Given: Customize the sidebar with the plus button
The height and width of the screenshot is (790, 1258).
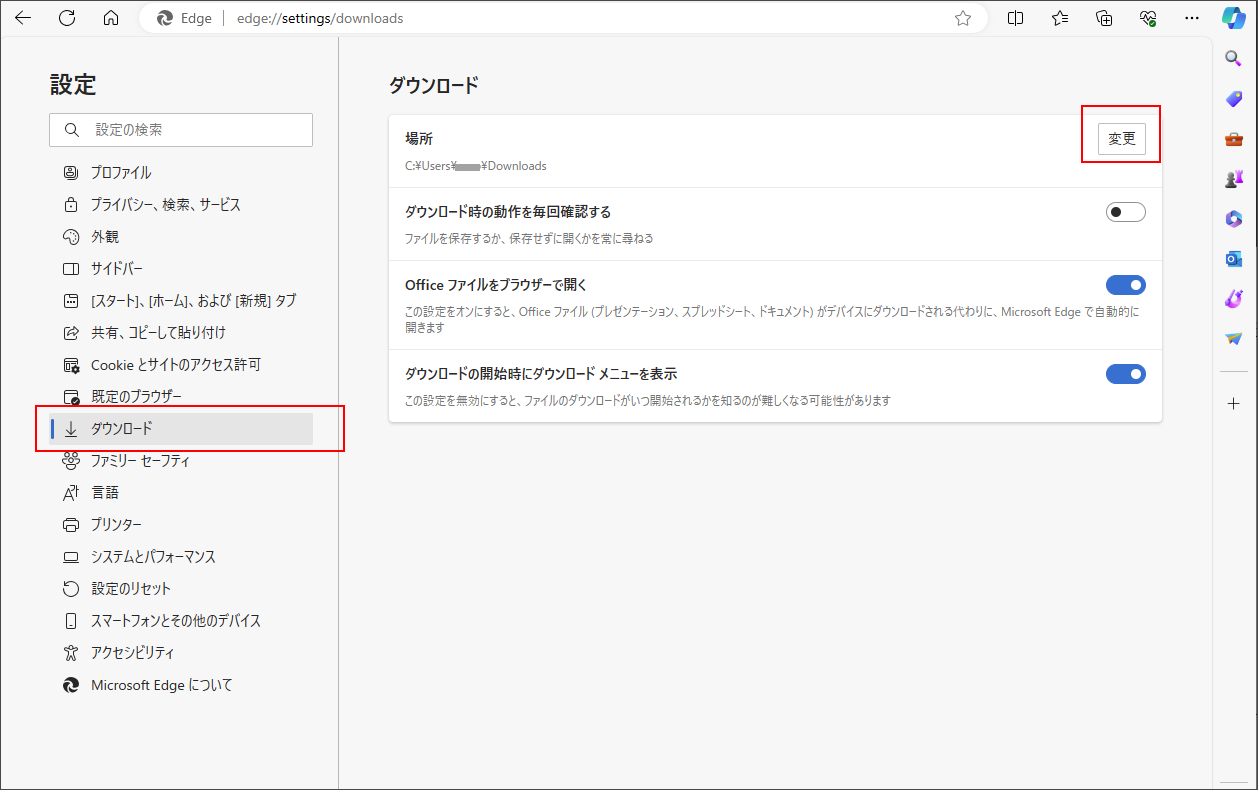Looking at the screenshot, I should (x=1233, y=404).
